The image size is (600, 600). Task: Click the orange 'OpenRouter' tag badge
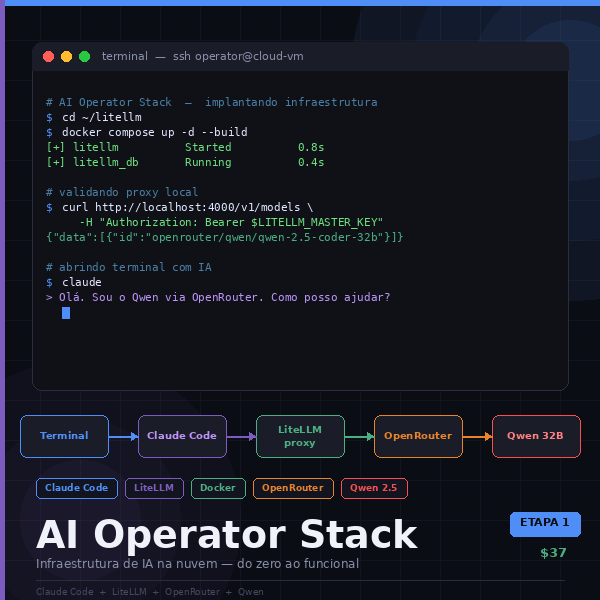(x=293, y=488)
